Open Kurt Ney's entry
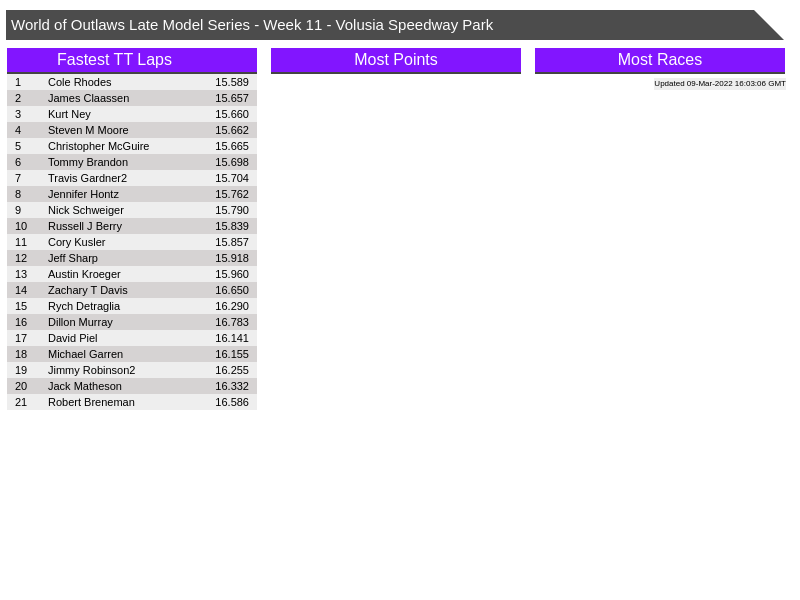Viewport: 800px width, 600px height. (x=69, y=114)
